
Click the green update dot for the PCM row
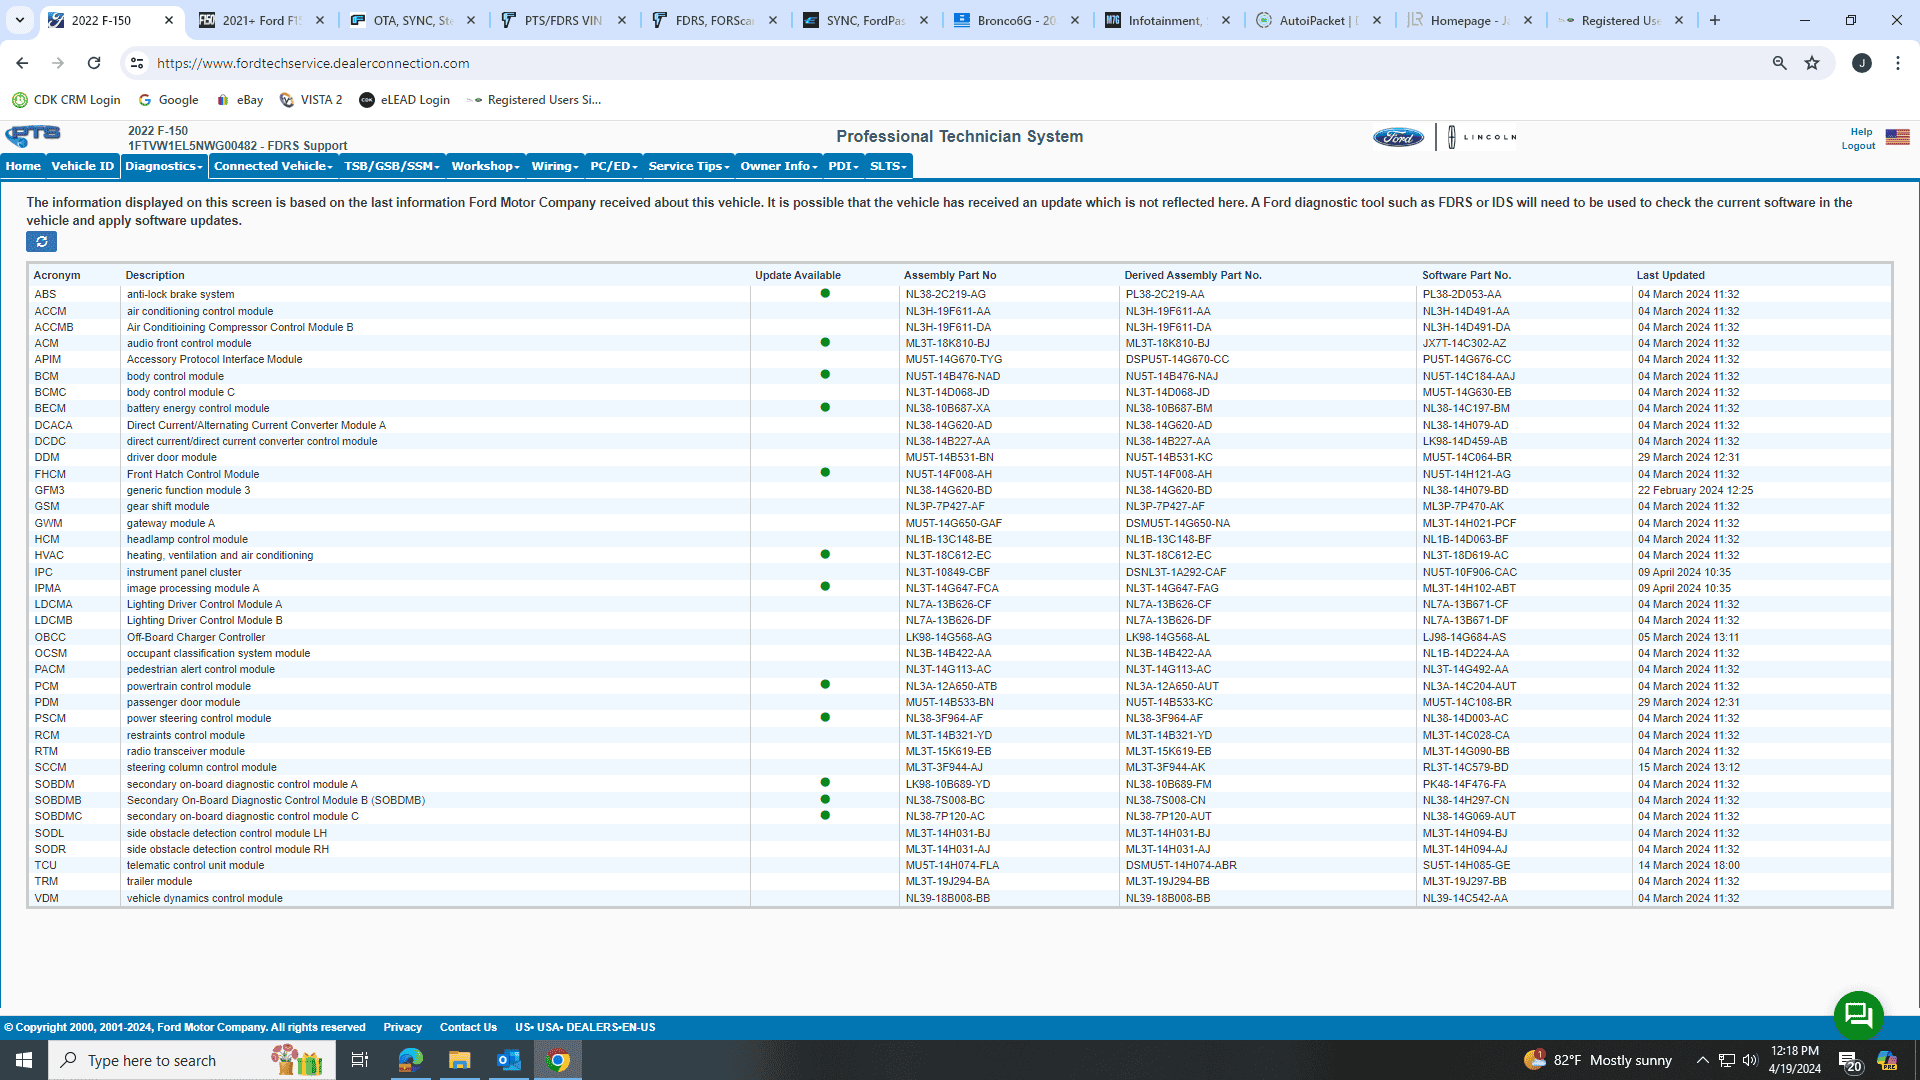coord(825,685)
